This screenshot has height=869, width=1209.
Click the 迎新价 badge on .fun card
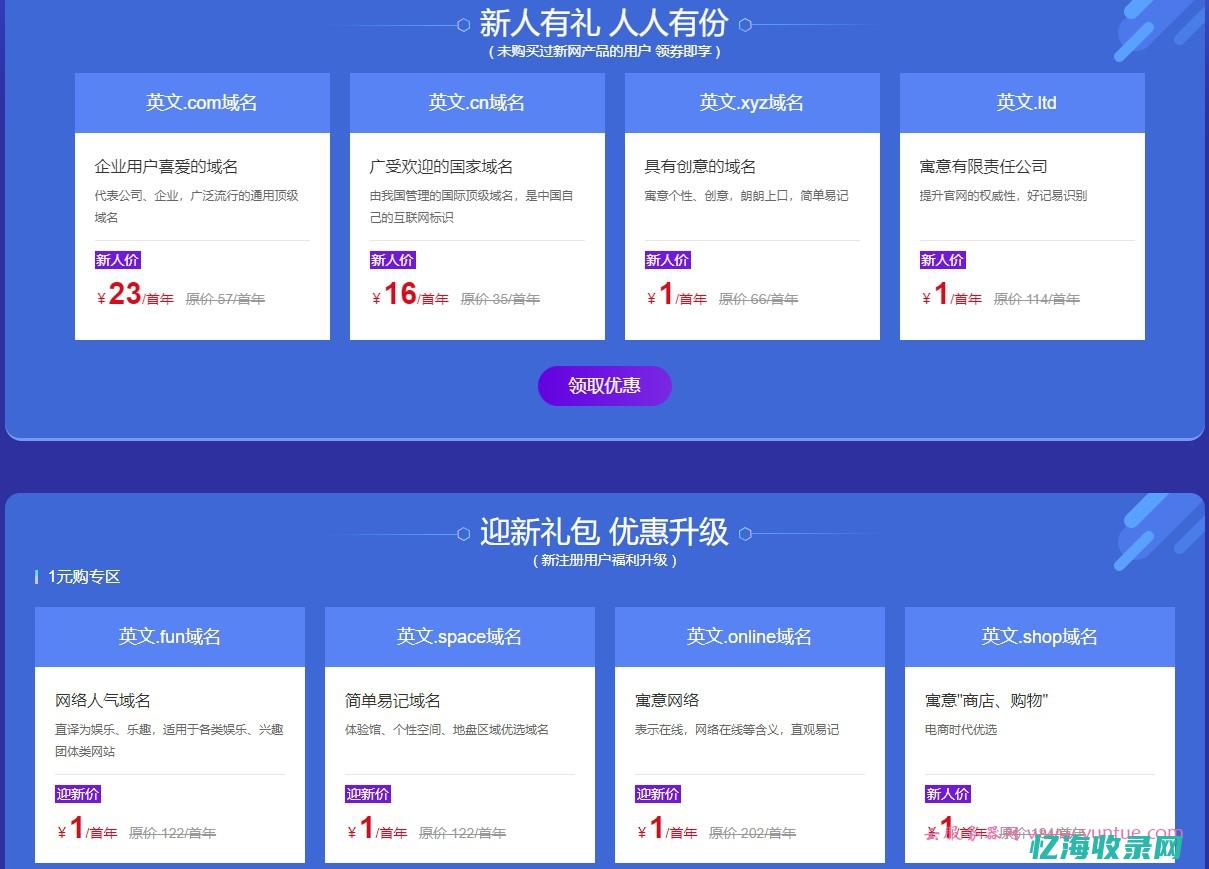pos(77,794)
